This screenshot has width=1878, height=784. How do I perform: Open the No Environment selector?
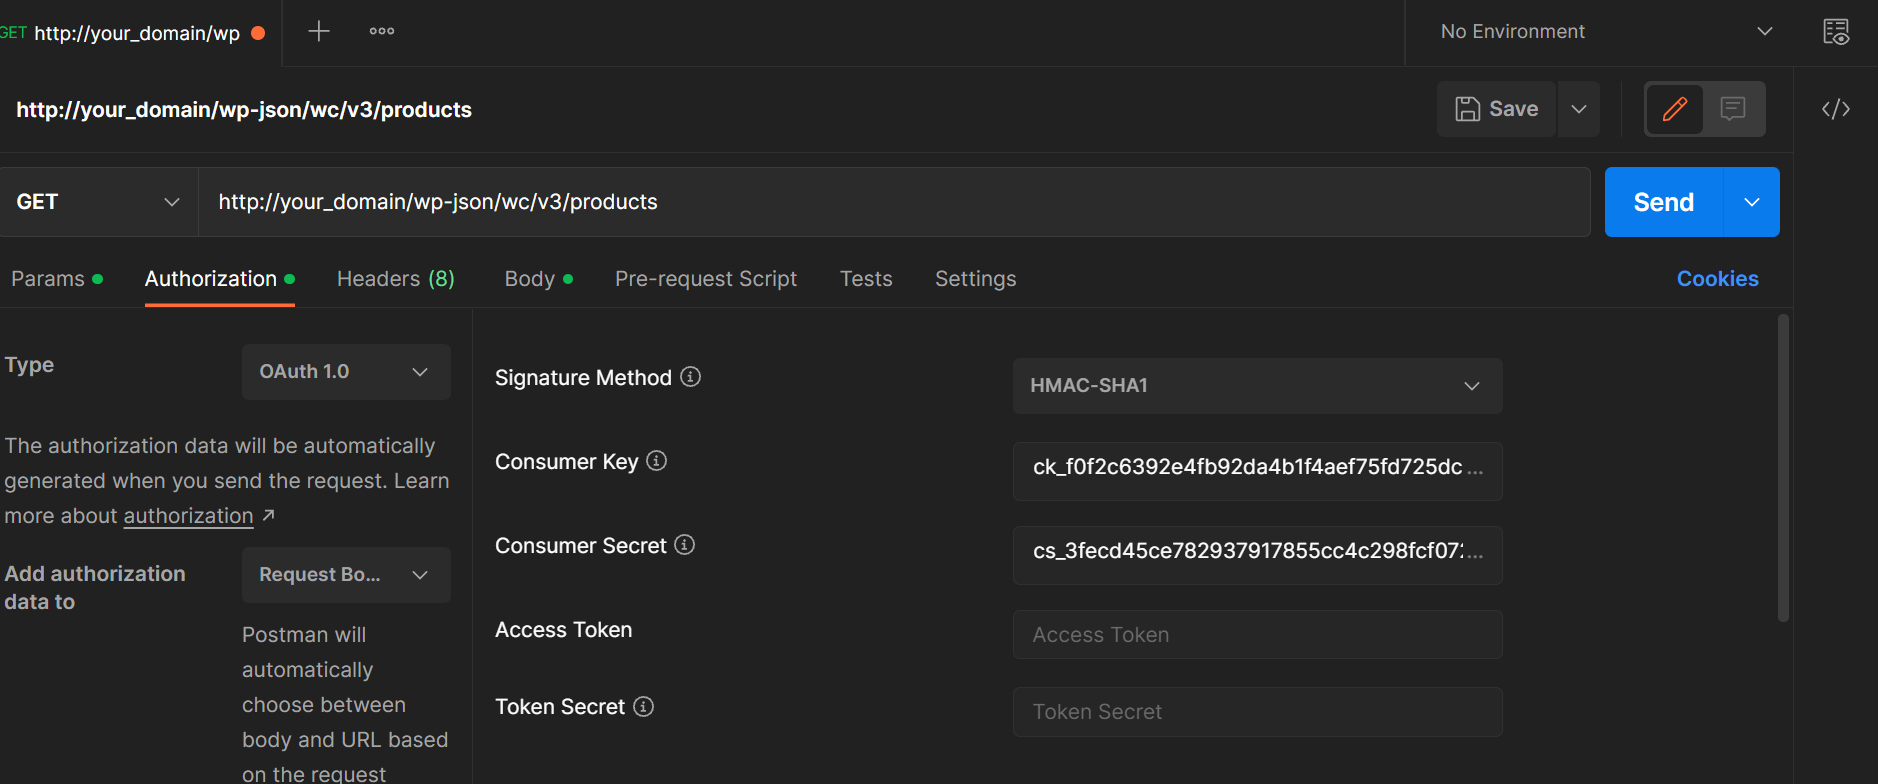click(1606, 32)
